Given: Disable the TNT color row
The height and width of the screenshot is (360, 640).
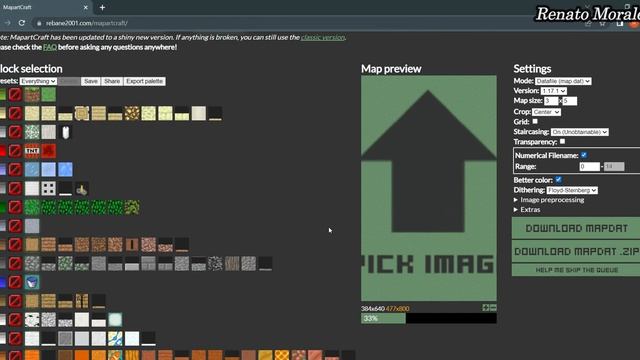Looking at the screenshot, I should 15,151.
